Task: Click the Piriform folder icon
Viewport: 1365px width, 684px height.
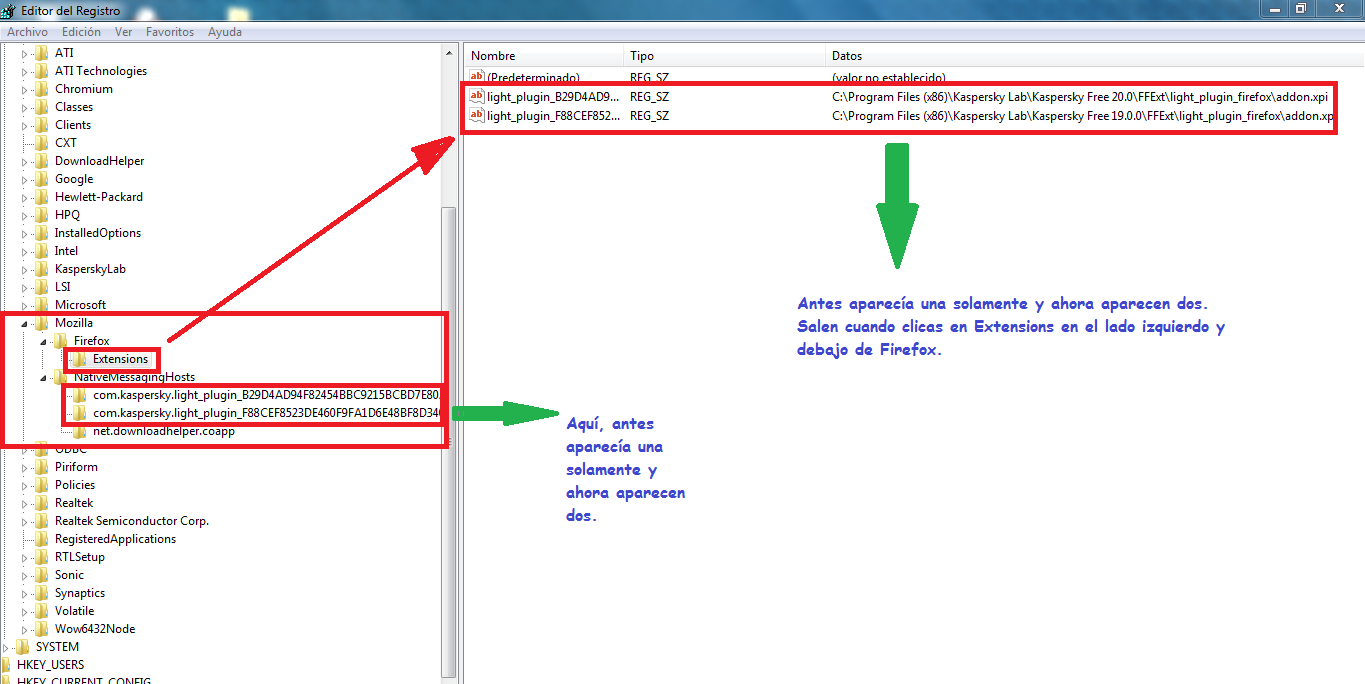Action: click(42, 467)
